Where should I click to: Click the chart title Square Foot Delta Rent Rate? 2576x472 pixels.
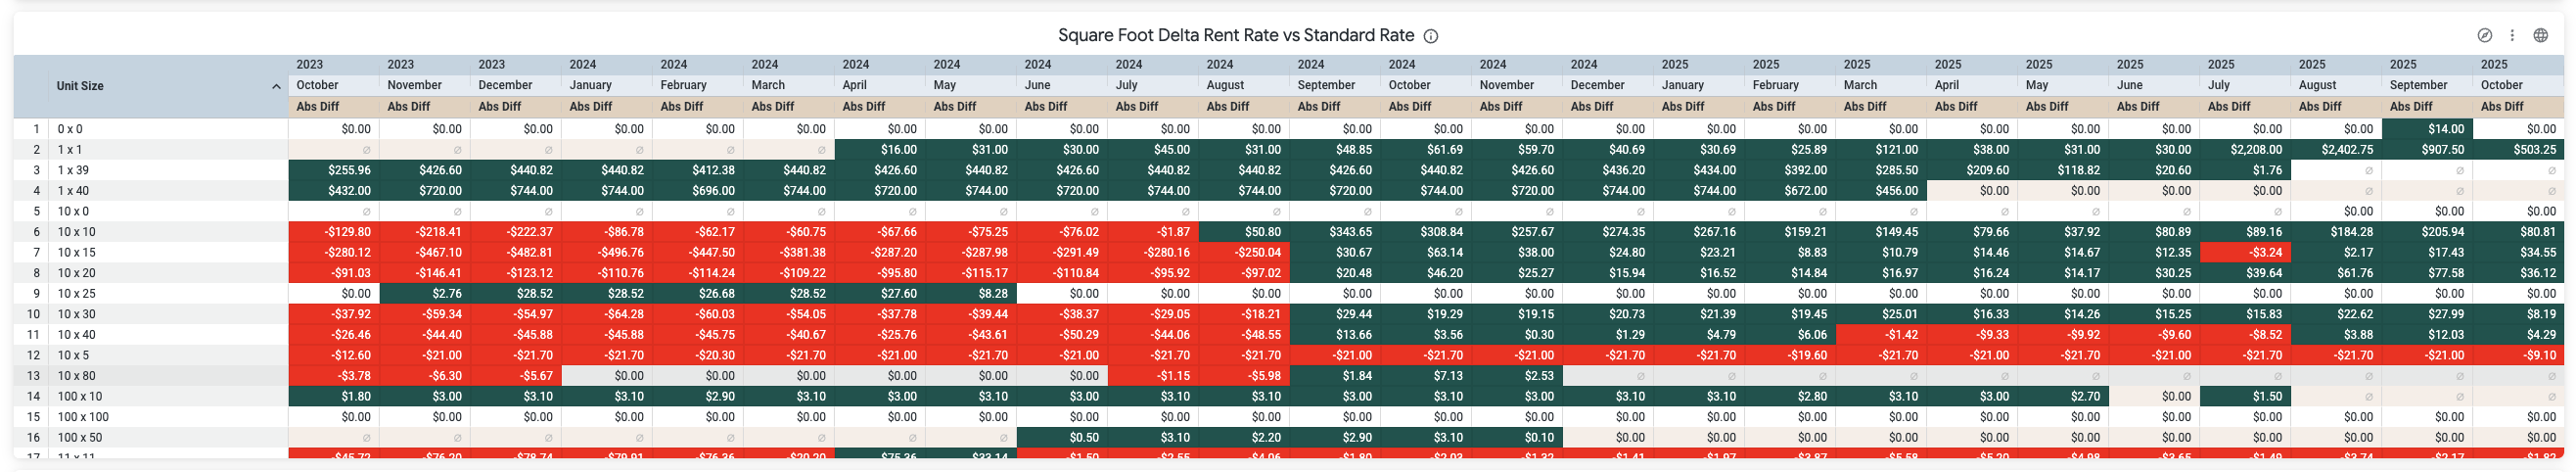click(1235, 36)
